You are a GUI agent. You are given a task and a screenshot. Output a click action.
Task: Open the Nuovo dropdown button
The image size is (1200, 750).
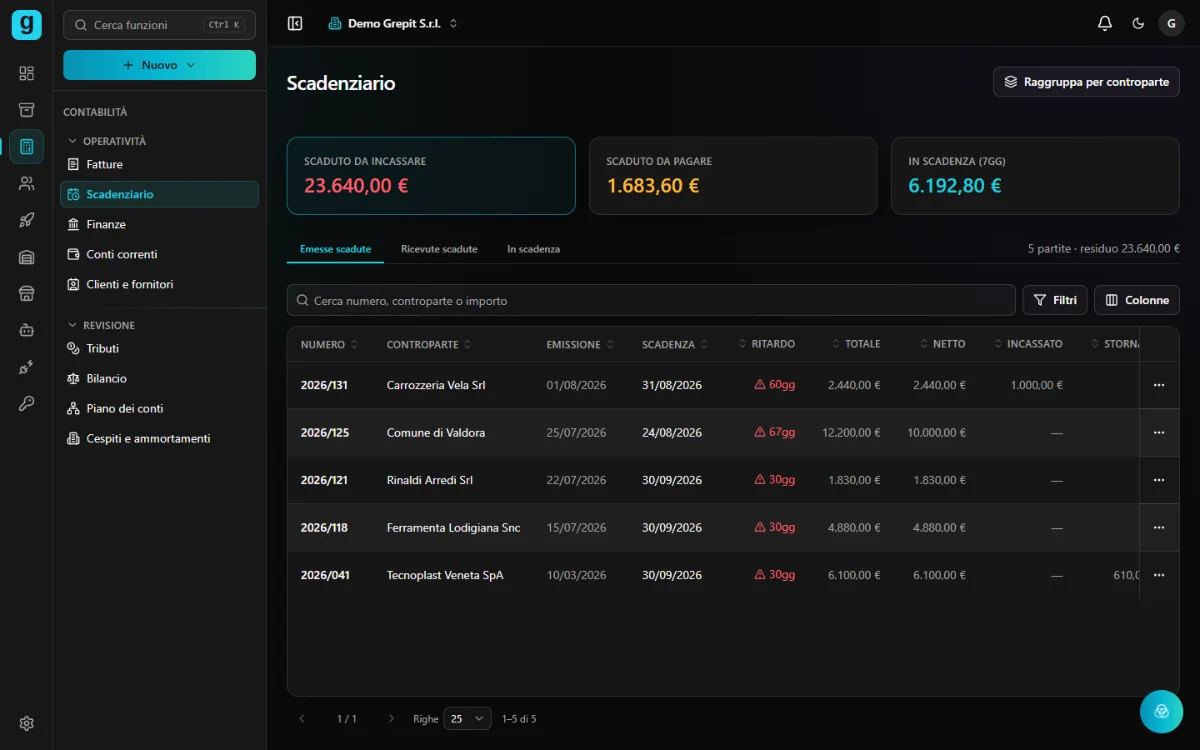click(159, 65)
